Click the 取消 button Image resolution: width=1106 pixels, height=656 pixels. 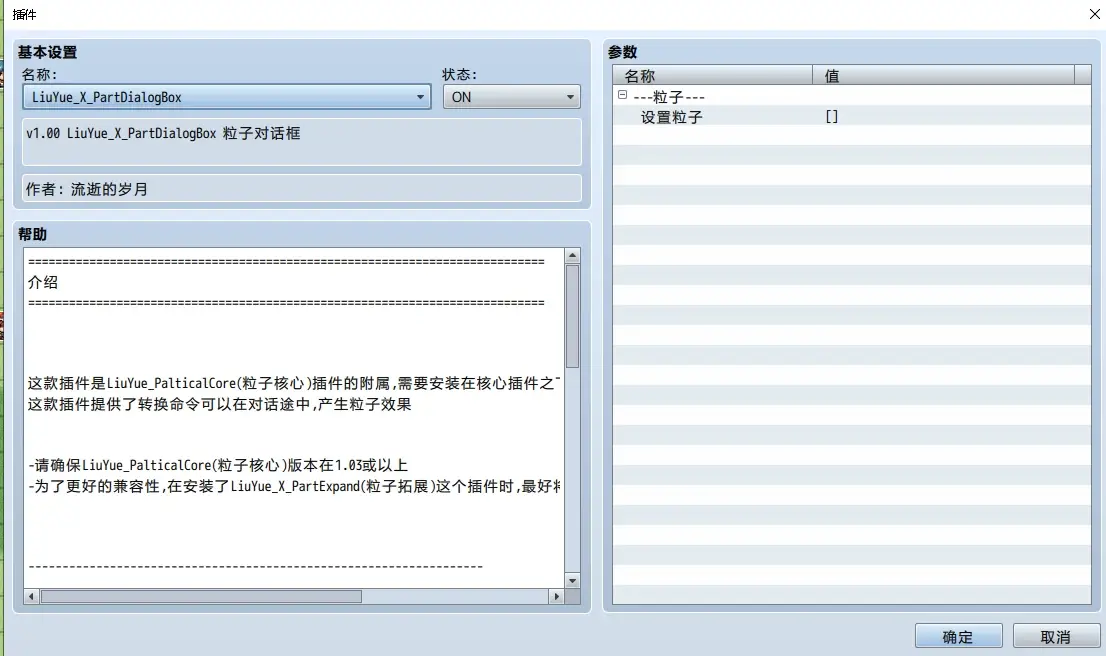pos(1056,636)
